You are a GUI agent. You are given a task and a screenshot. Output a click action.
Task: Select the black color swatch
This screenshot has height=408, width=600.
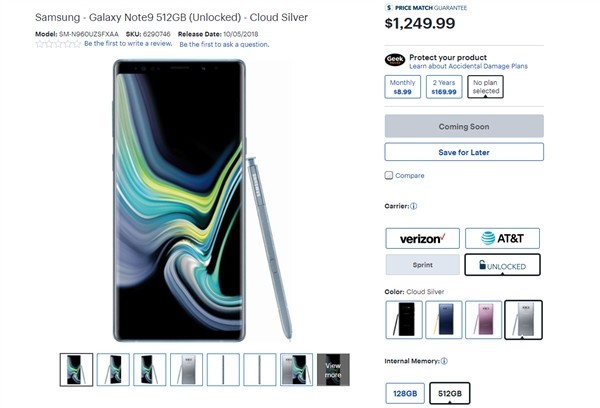coord(404,318)
